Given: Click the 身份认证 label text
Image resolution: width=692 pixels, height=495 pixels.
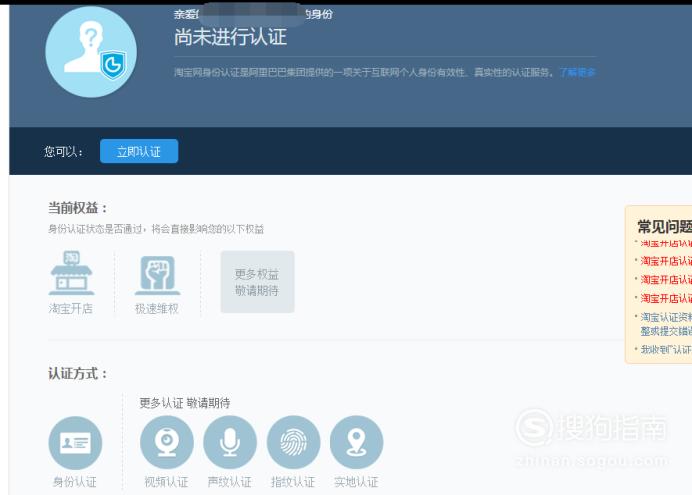Looking at the screenshot, I should [x=75, y=482].
